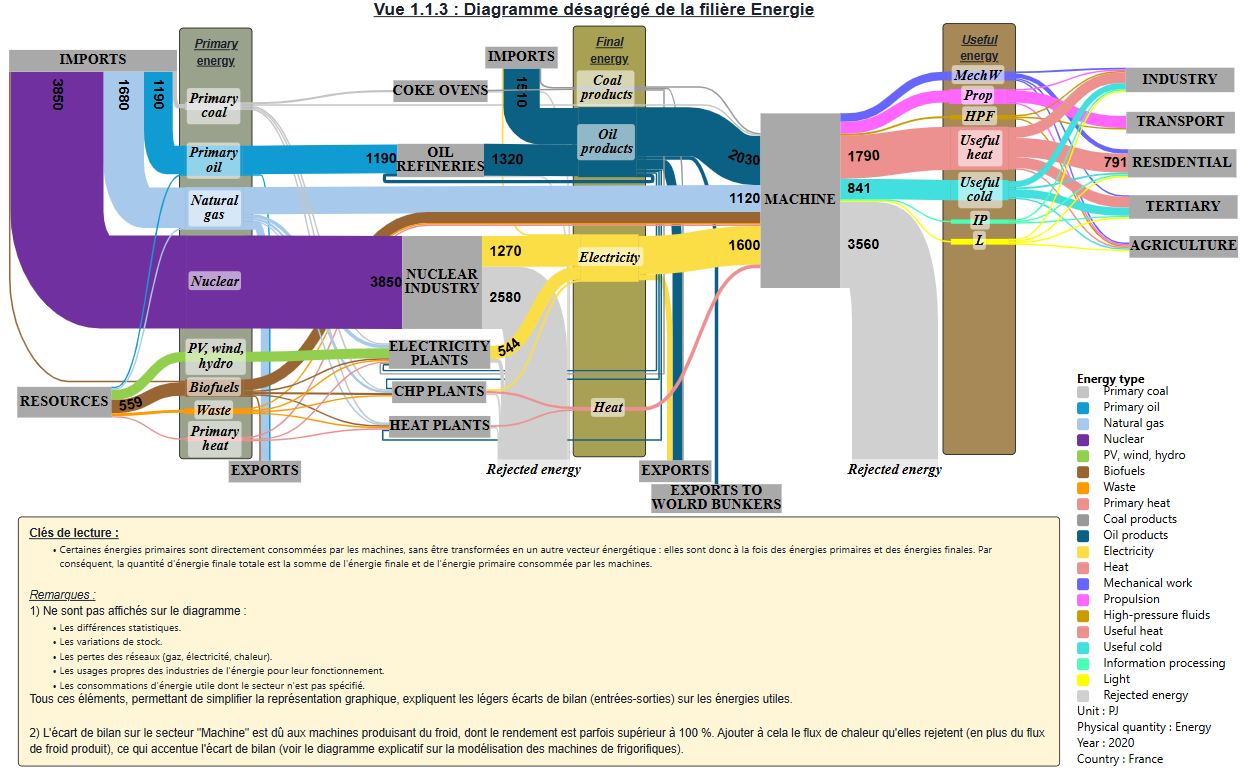Select the AGRICULTURE sector node

point(1183,245)
